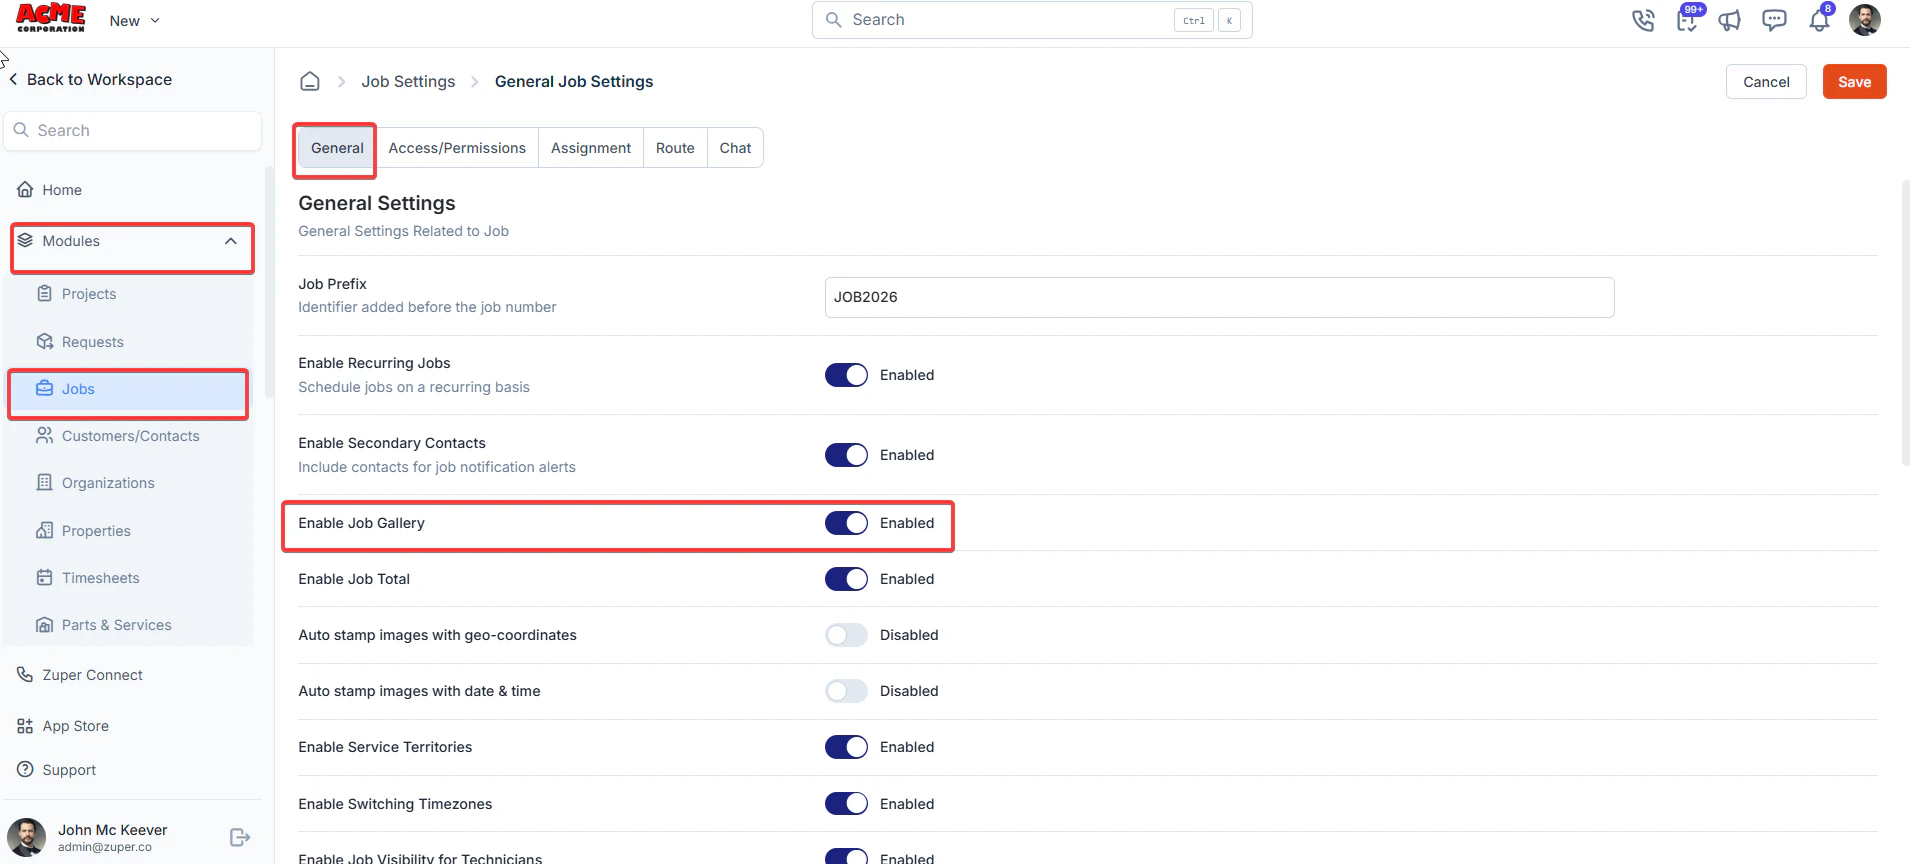Click the Save button

[x=1854, y=82]
